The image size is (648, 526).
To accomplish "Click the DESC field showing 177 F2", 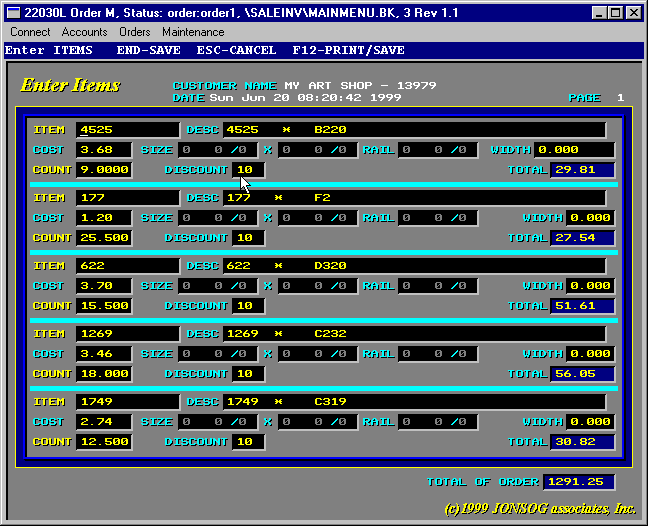I will [415, 198].
